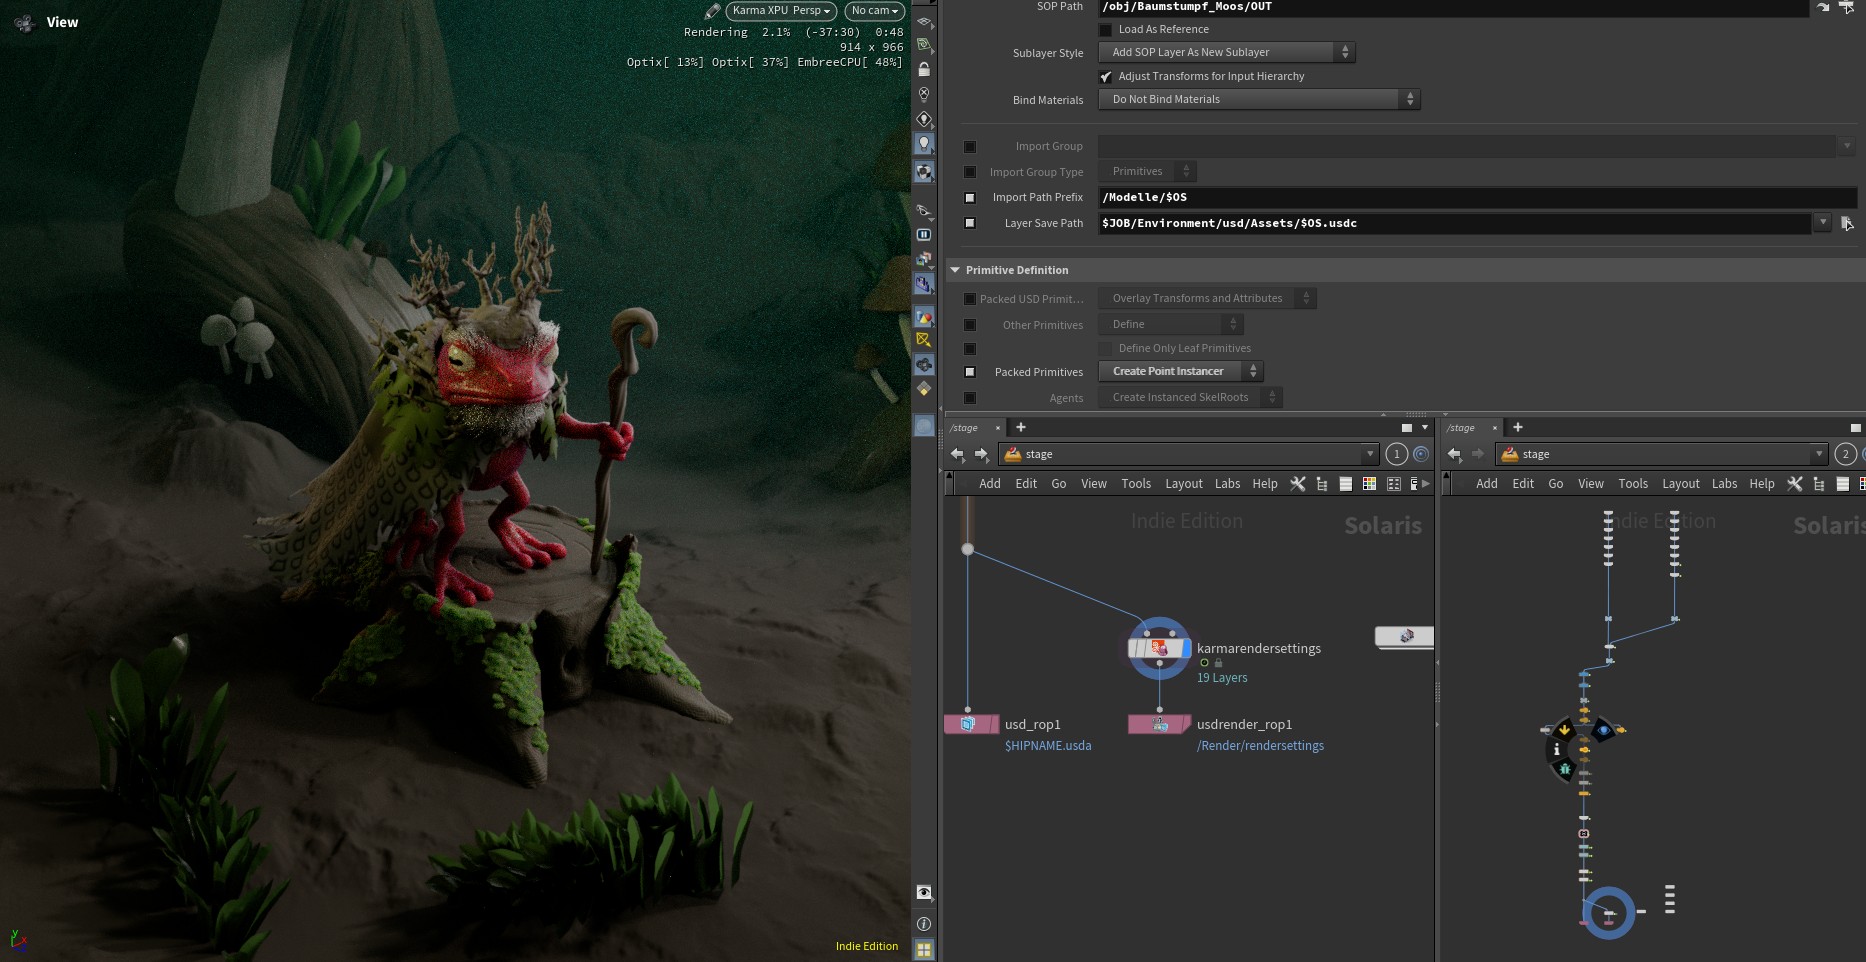Toggle the viewport lock icon
The image size is (1866, 962).
coord(924,69)
